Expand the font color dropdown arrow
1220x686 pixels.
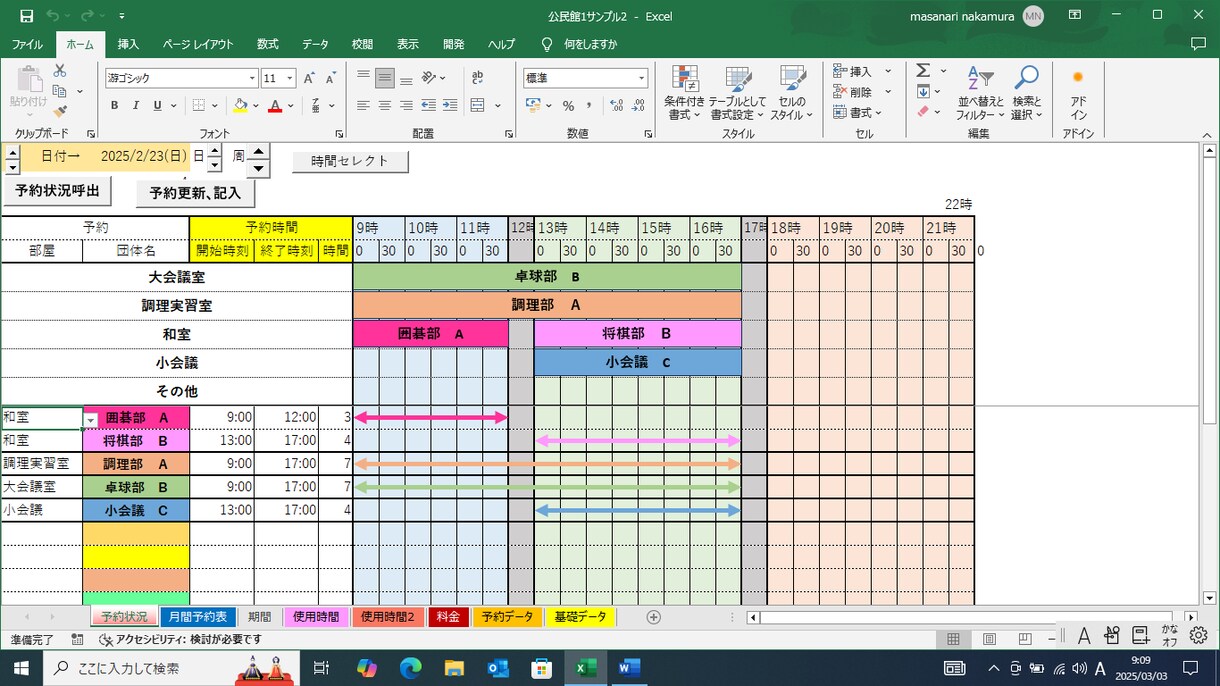[291, 105]
